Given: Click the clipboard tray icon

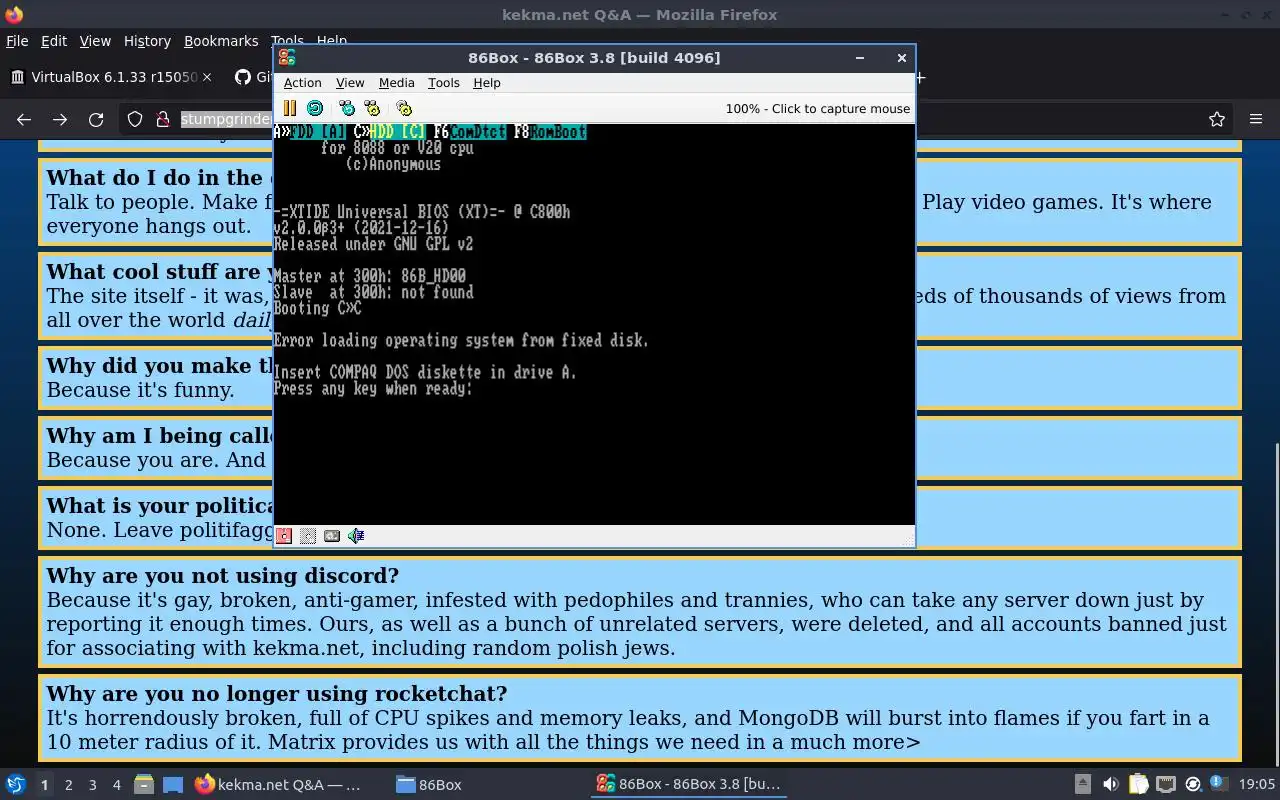Looking at the screenshot, I should click(1138, 785).
